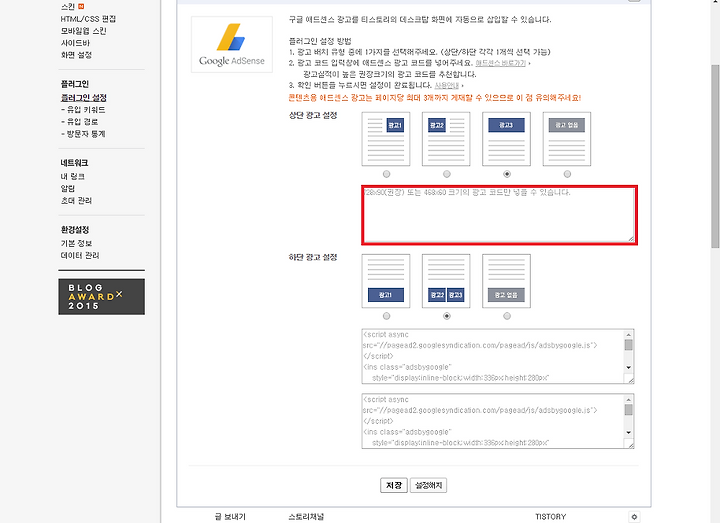The image size is (720, 523).
Task: Click the page vertical scrollbar thumb
Action: (715, 156)
